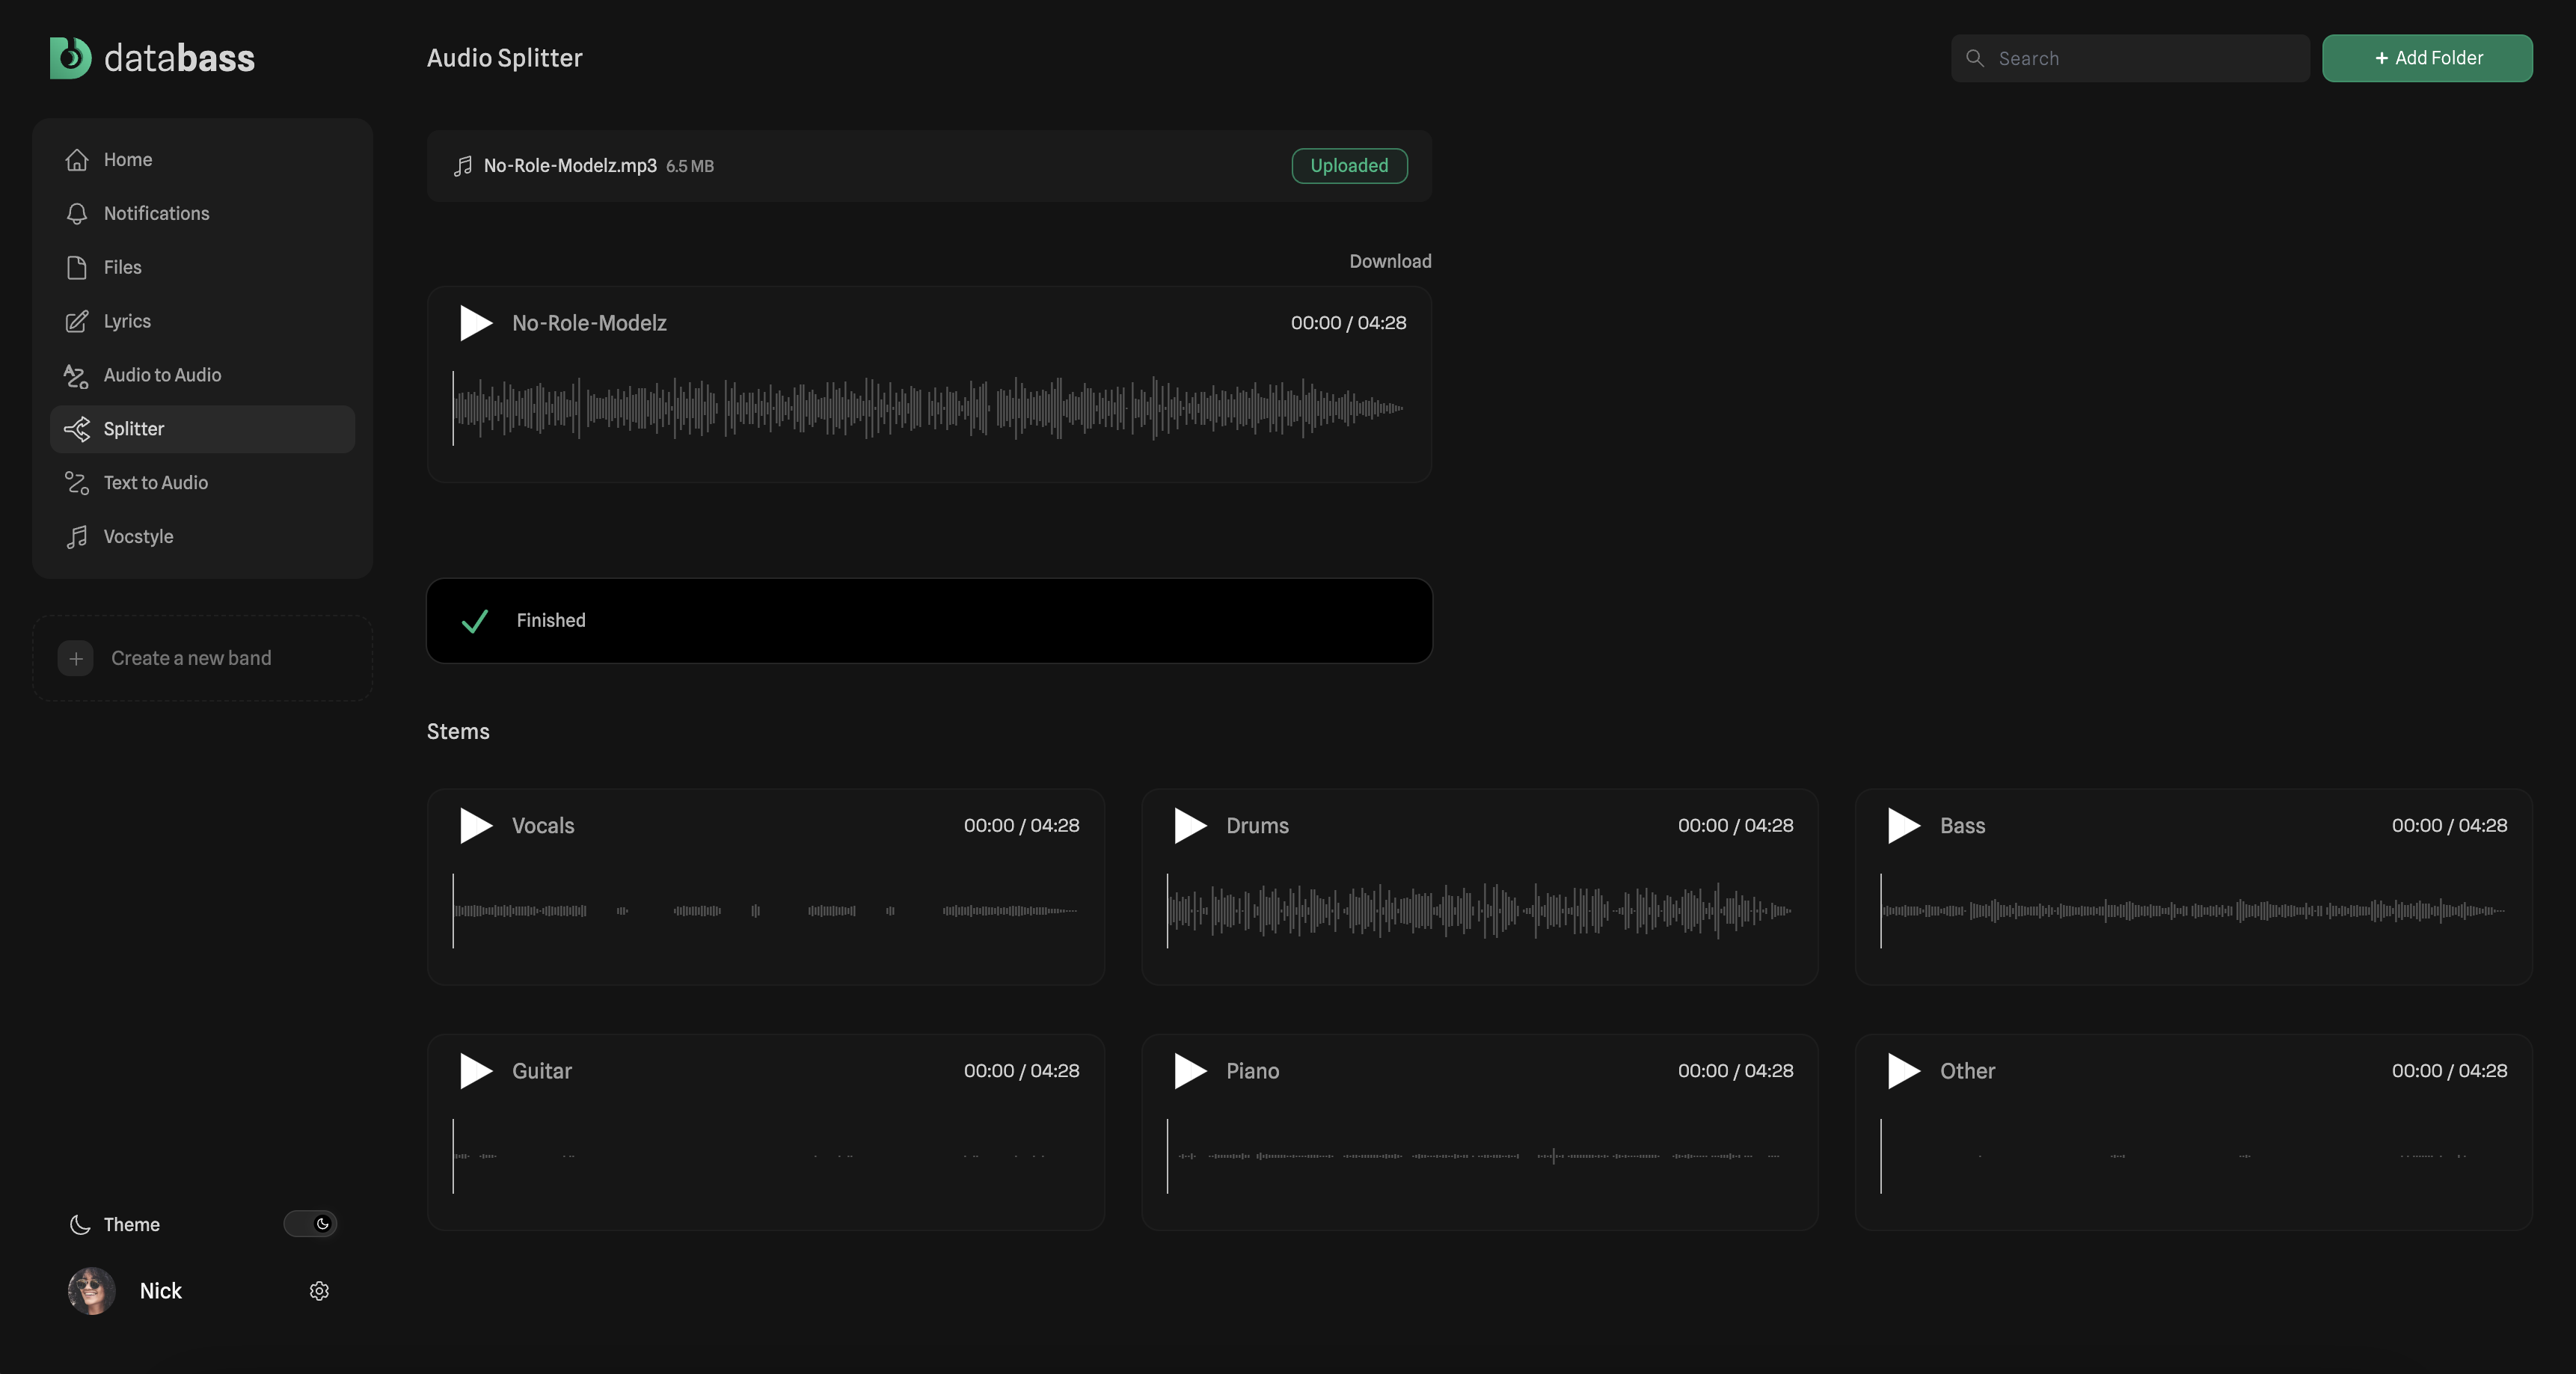Click the Files document icon
Viewport: 2576px width, 1374px height.
click(x=77, y=268)
